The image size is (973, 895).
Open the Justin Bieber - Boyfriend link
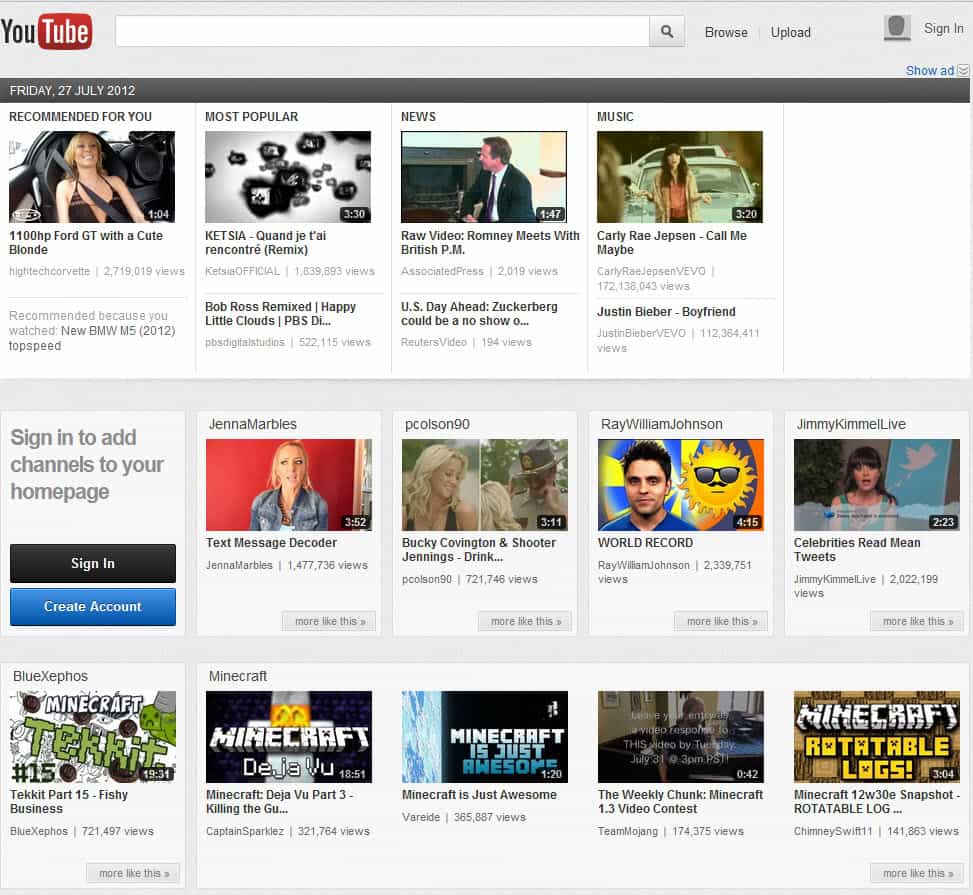click(666, 312)
